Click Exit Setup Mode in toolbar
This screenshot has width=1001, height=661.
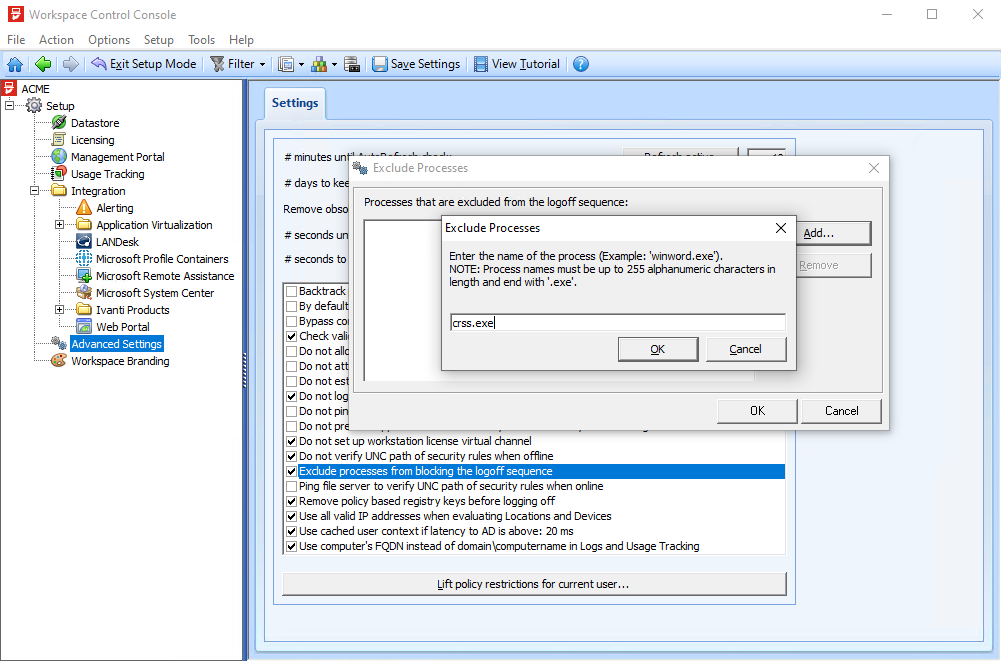144,64
